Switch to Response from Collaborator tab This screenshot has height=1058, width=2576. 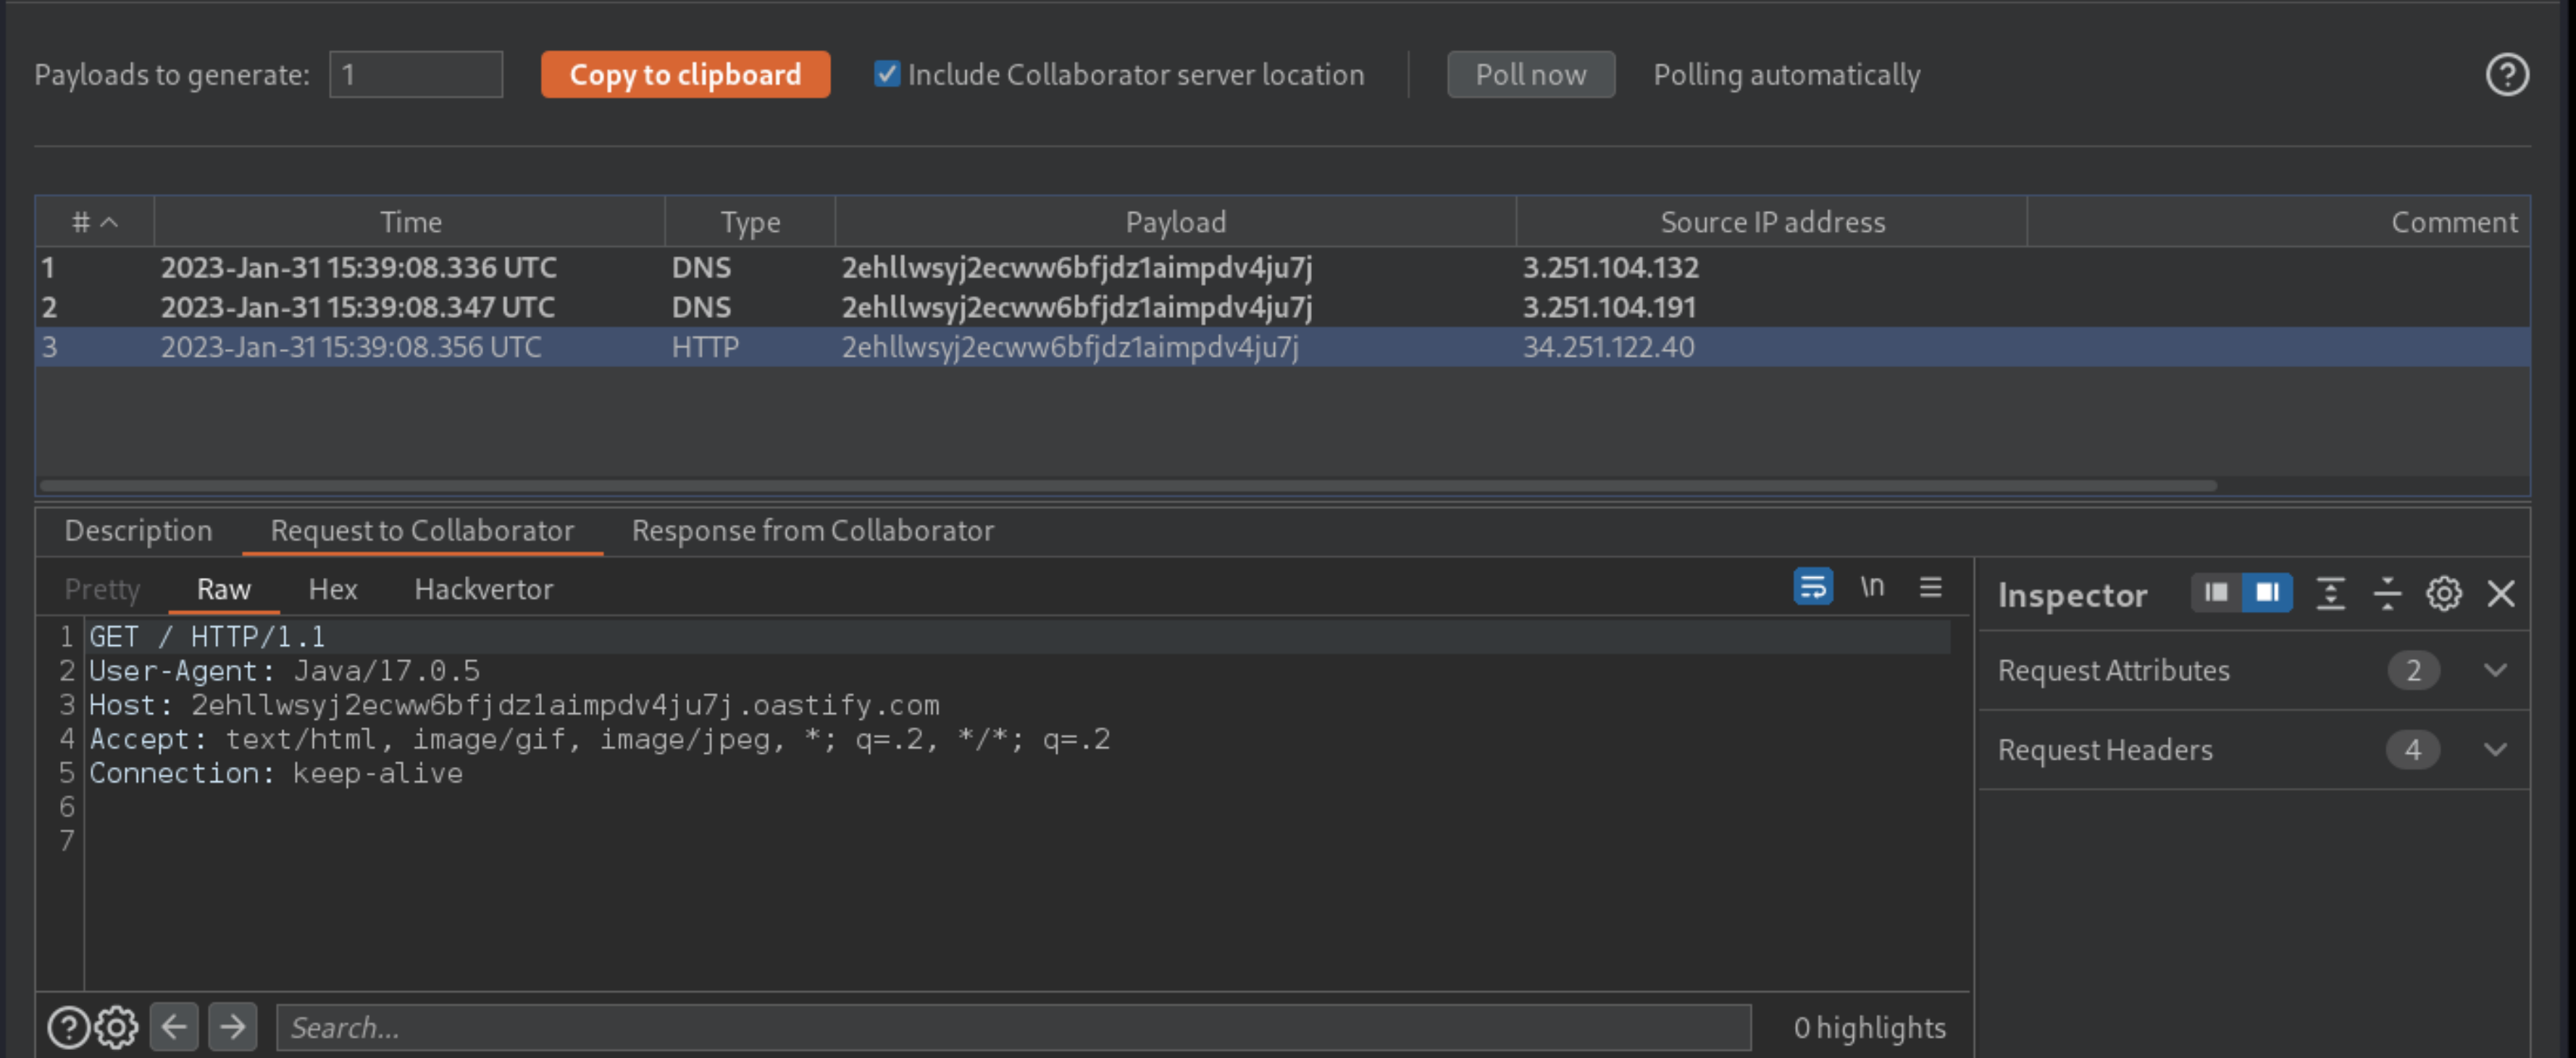(812, 530)
